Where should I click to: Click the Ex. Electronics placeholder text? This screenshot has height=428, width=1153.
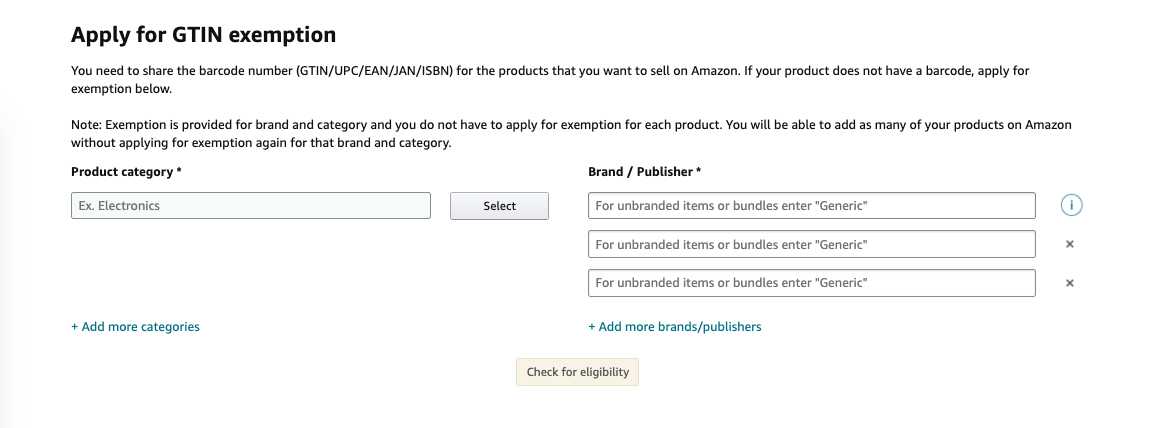119,206
